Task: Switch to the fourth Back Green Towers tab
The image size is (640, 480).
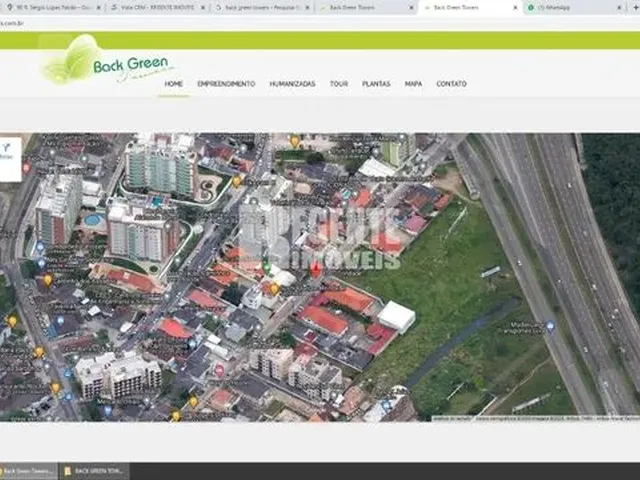Action: [365, 7]
